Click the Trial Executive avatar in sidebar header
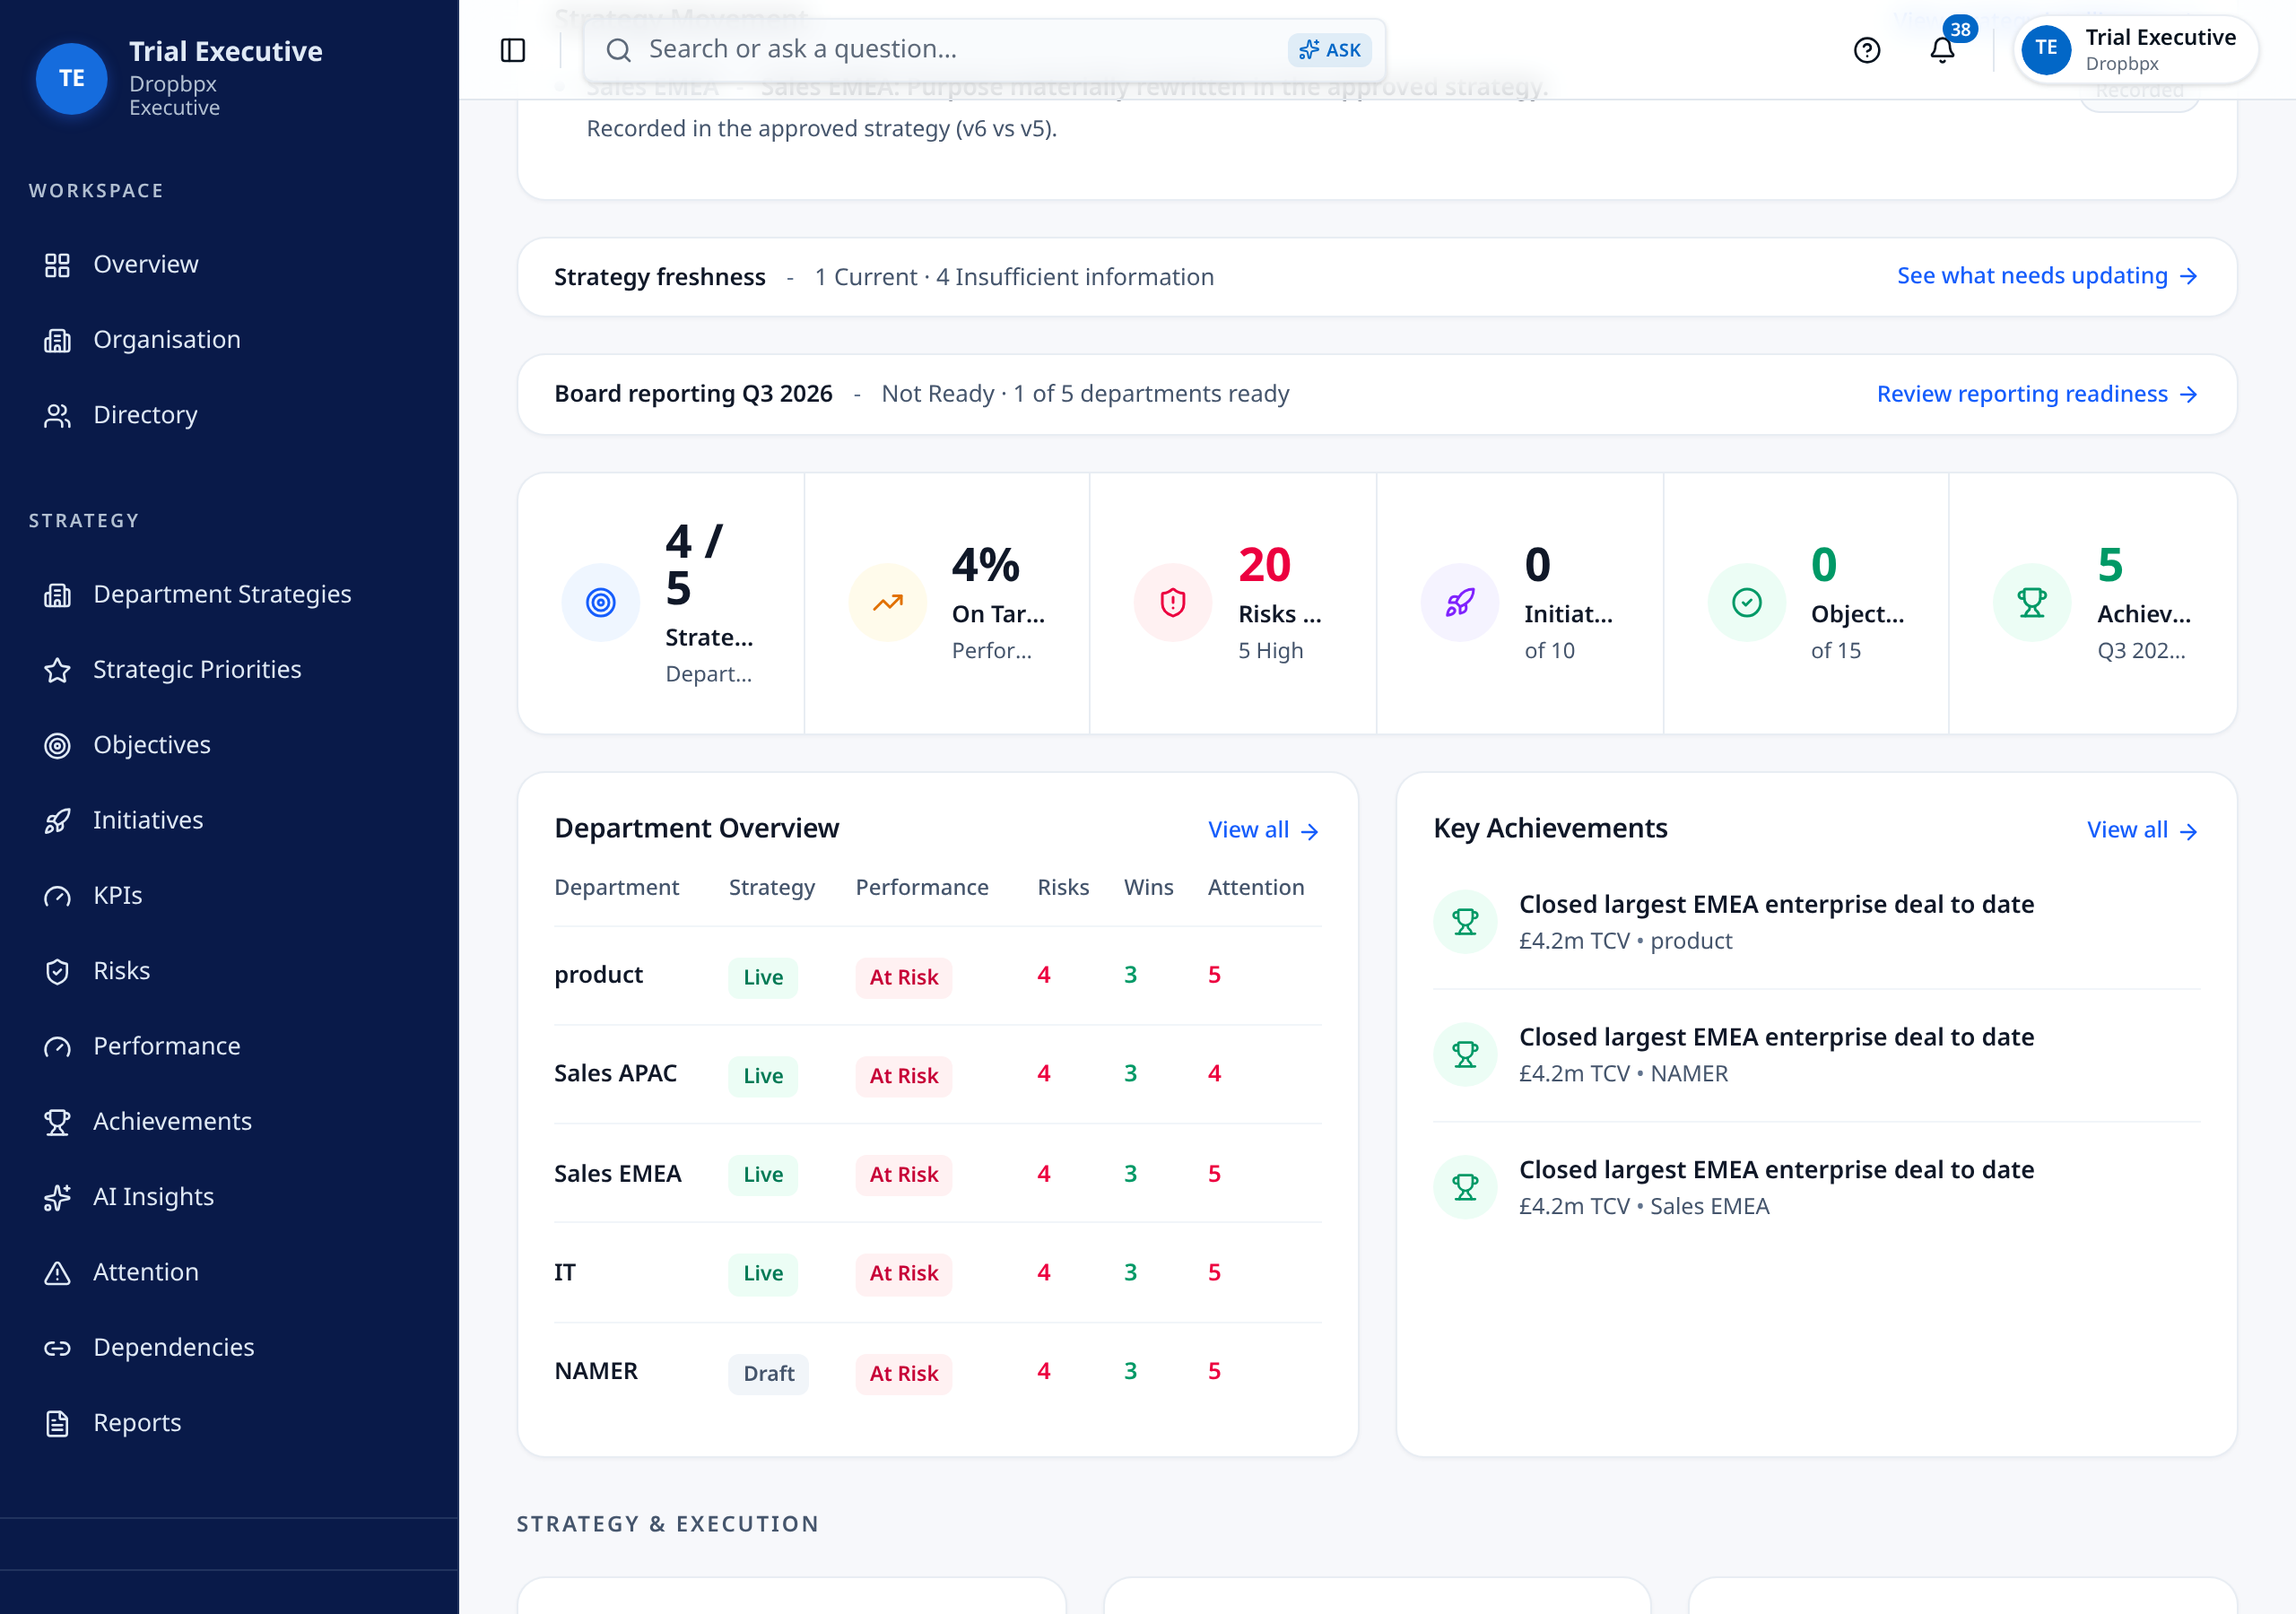The height and width of the screenshot is (1614, 2296). coord(71,78)
